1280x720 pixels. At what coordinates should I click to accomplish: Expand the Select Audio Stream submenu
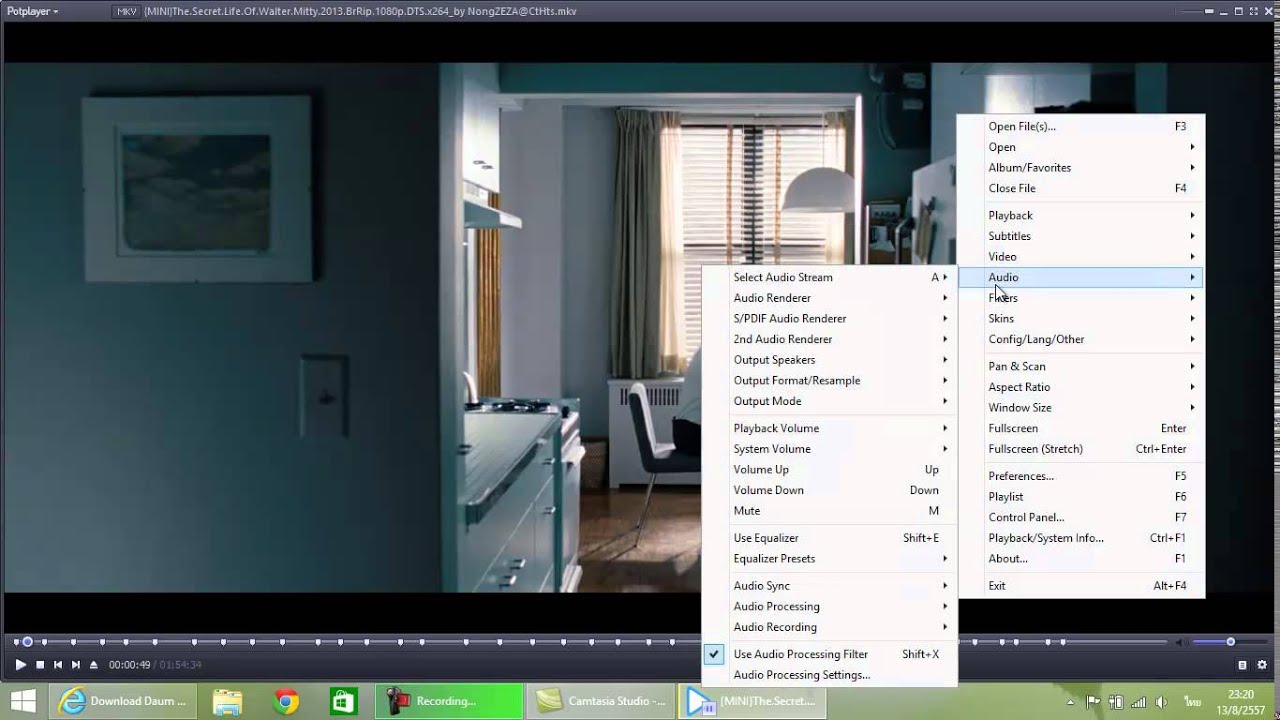click(x=829, y=277)
